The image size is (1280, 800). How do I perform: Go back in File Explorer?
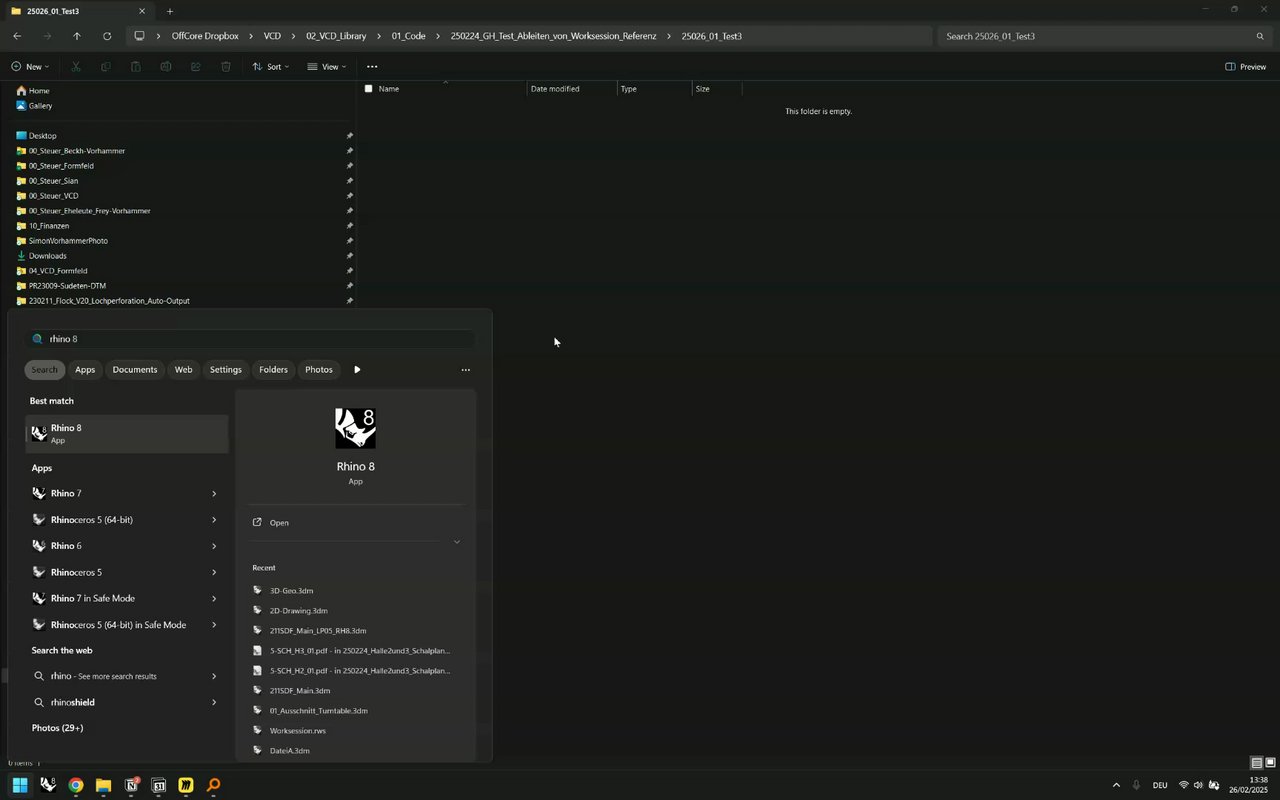17,36
